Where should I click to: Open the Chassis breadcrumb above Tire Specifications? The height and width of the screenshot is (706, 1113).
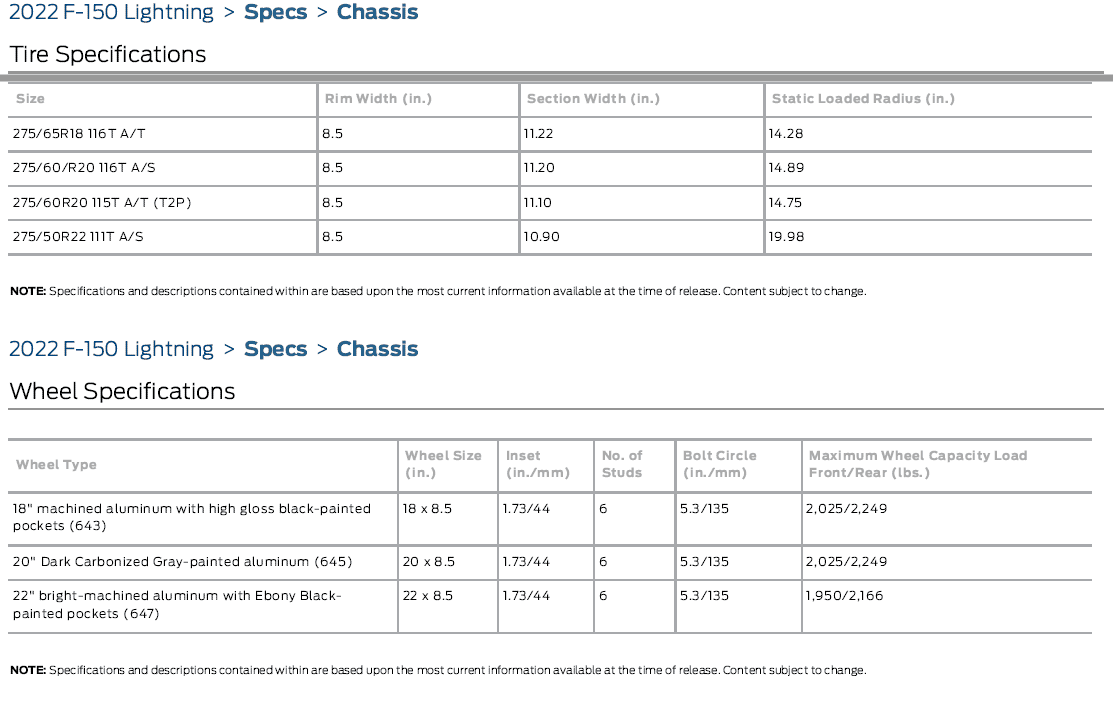377,13
